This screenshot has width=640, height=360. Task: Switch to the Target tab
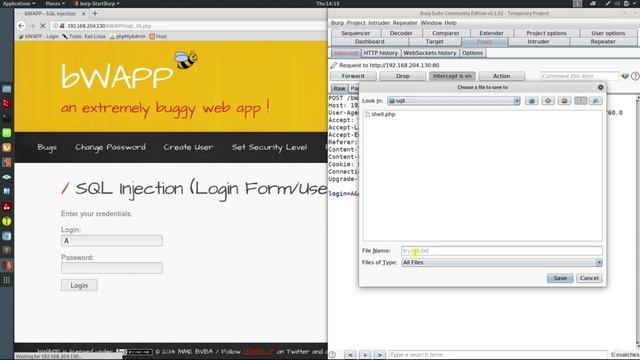click(434, 42)
